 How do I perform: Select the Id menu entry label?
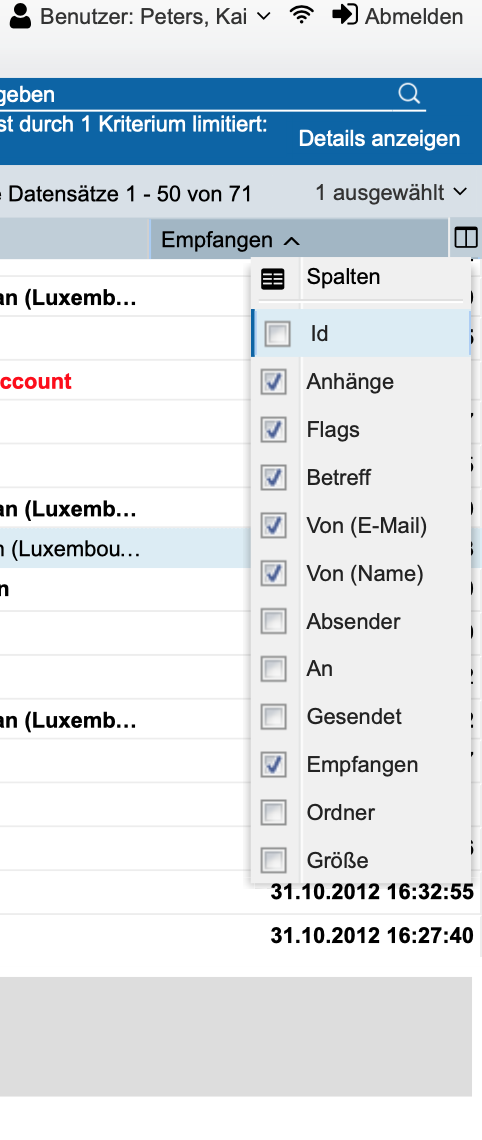(x=319, y=334)
